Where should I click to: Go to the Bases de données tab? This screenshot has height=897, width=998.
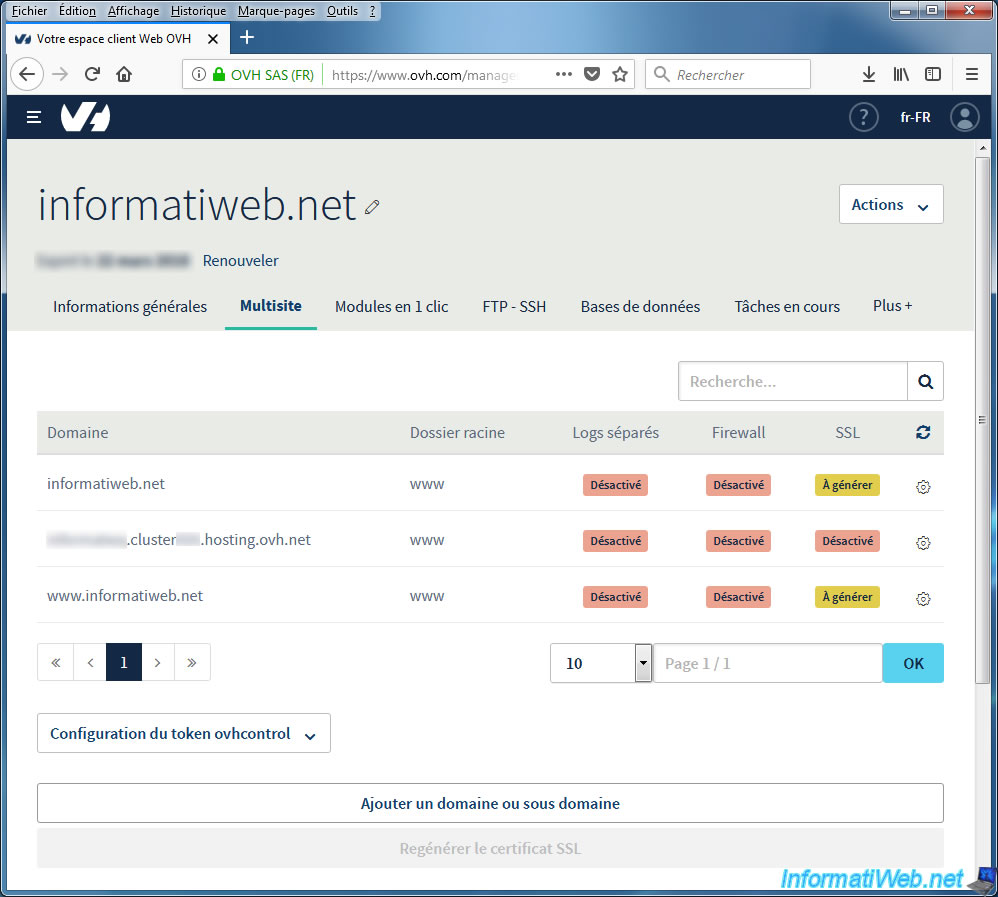(640, 306)
